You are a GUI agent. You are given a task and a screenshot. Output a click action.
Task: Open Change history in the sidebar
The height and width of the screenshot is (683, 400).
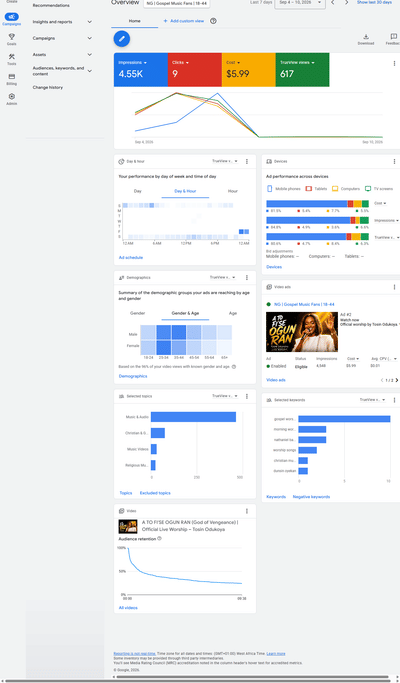(47, 88)
